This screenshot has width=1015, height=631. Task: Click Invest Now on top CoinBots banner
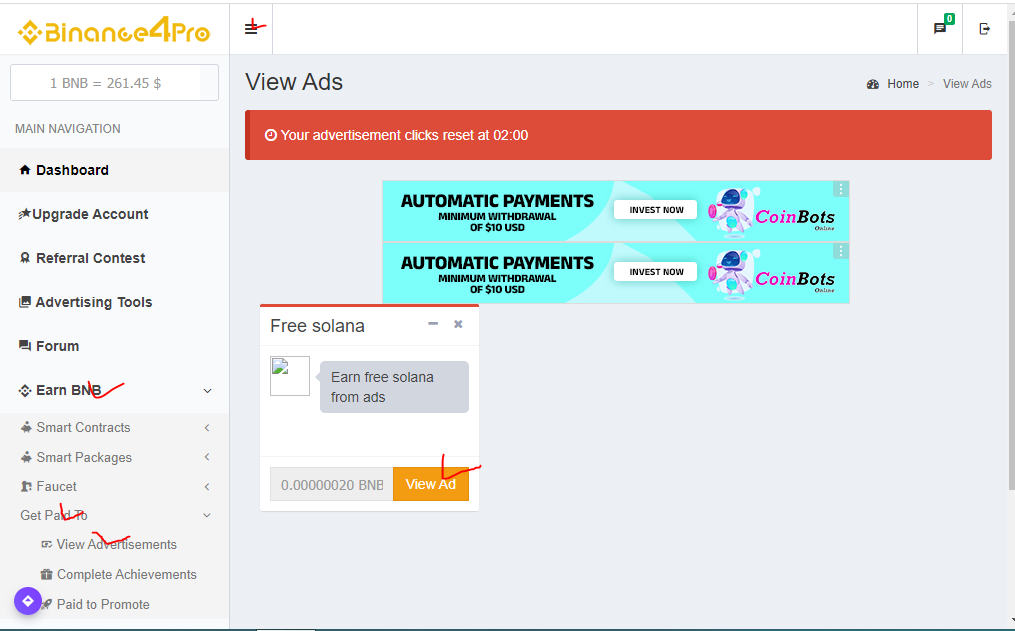pyautogui.click(x=656, y=210)
